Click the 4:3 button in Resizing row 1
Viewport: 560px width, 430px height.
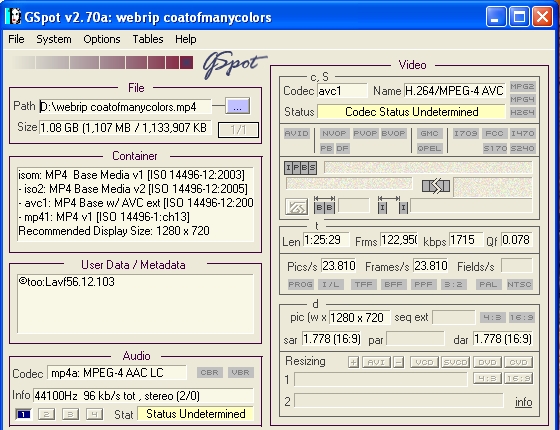(487, 378)
